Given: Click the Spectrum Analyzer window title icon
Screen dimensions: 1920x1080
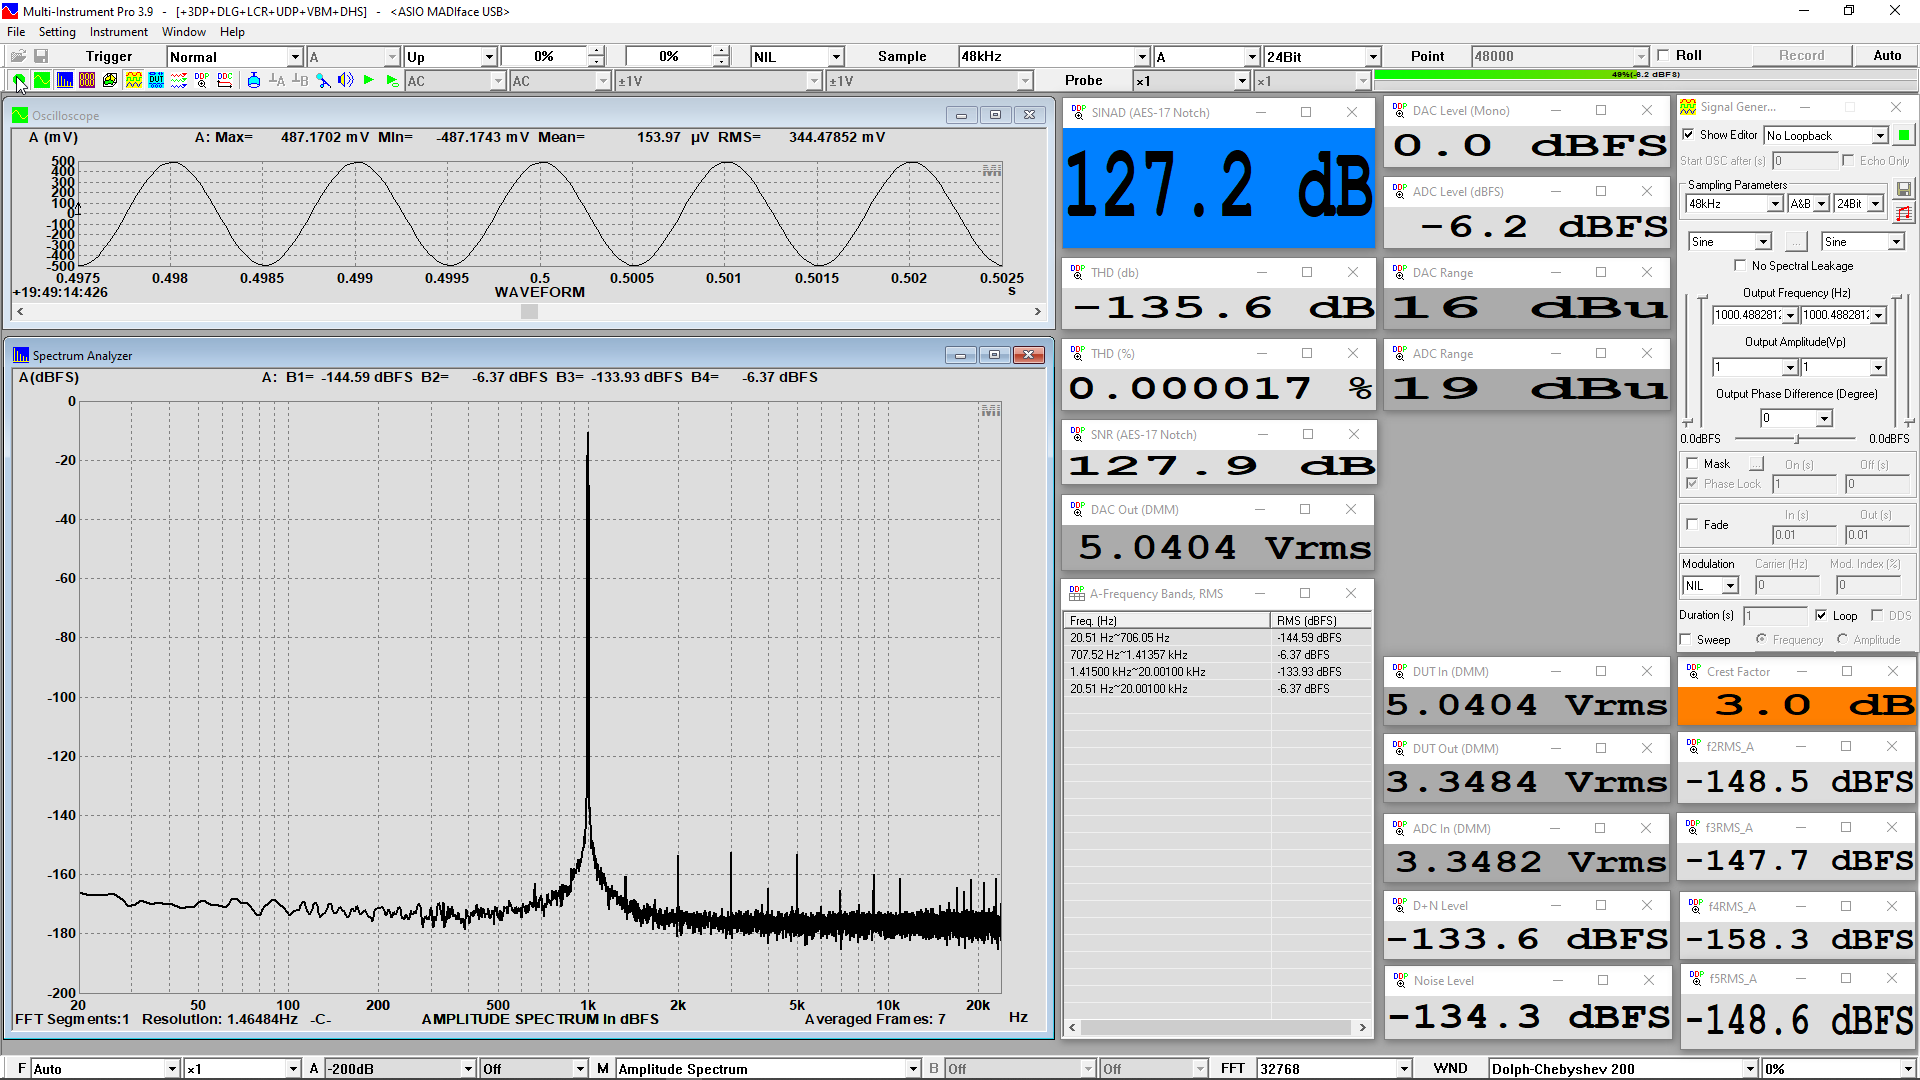Looking at the screenshot, I should coord(21,355).
